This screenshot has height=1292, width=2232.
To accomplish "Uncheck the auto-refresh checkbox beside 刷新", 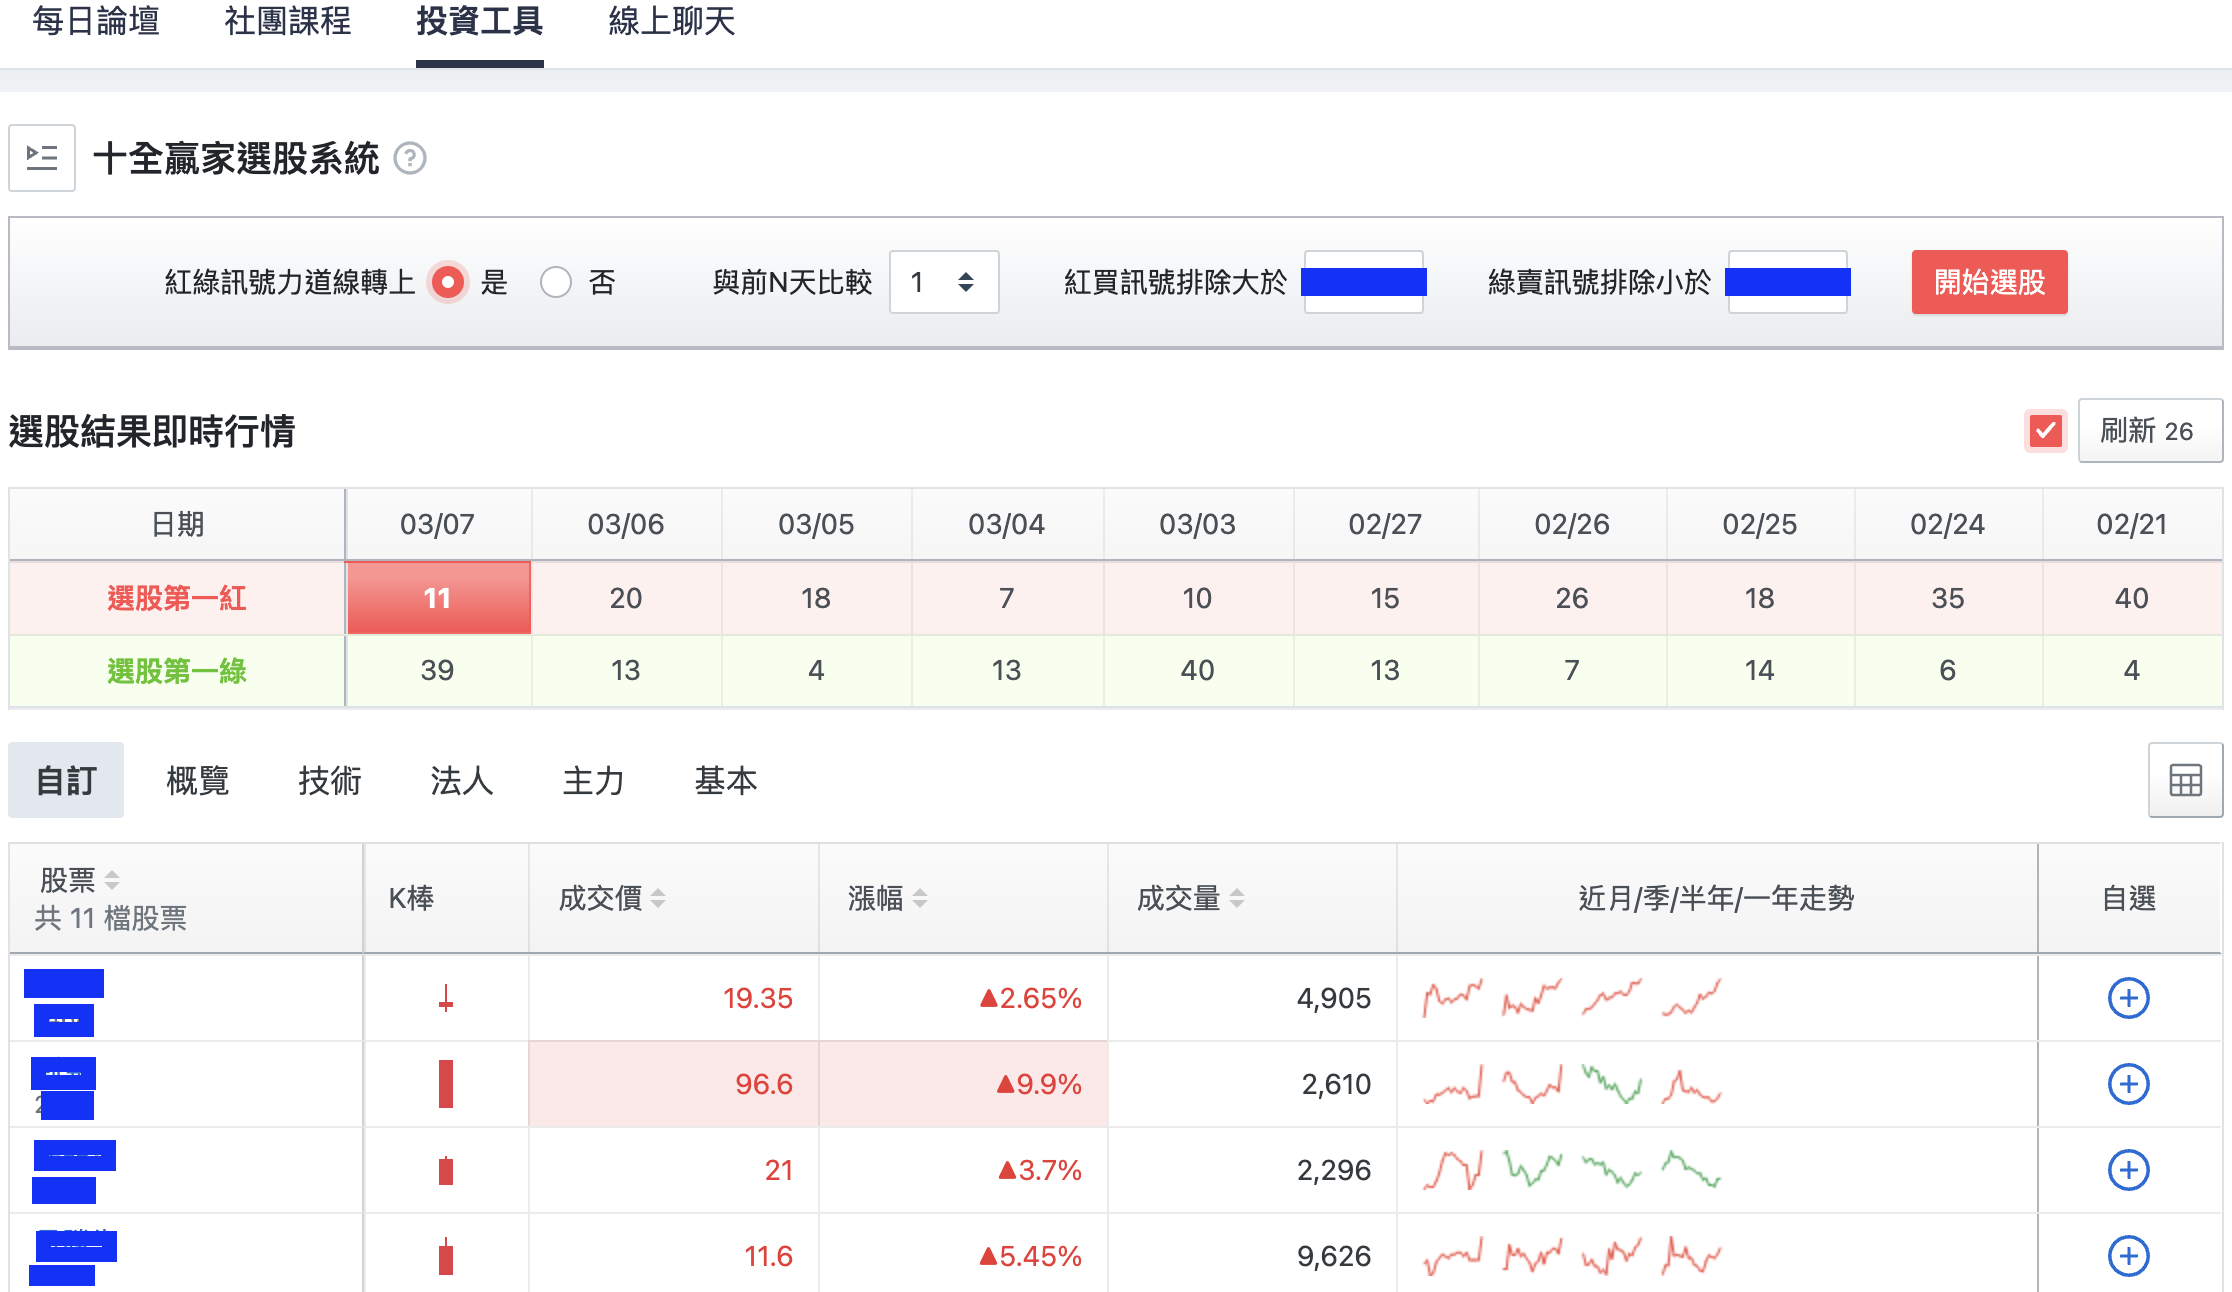I will [2045, 430].
